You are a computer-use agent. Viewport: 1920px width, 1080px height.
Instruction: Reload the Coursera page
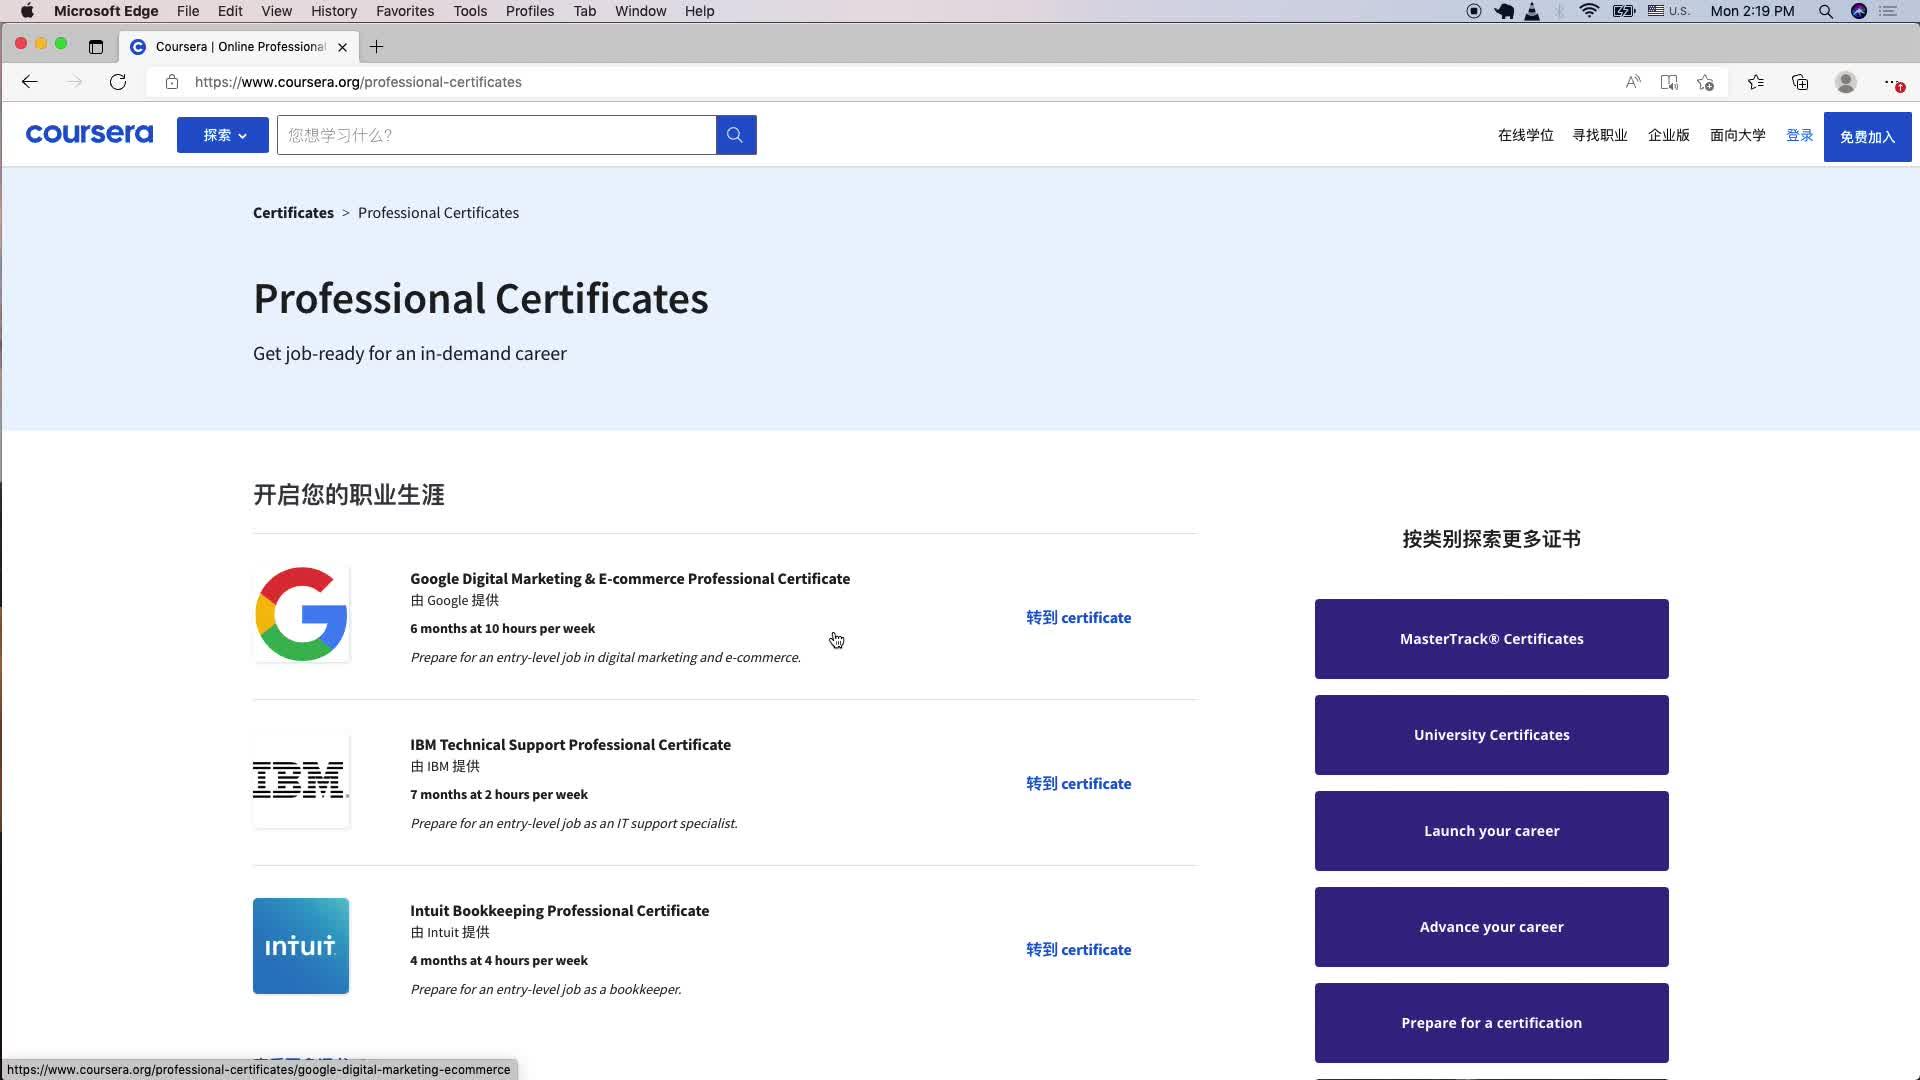point(118,82)
